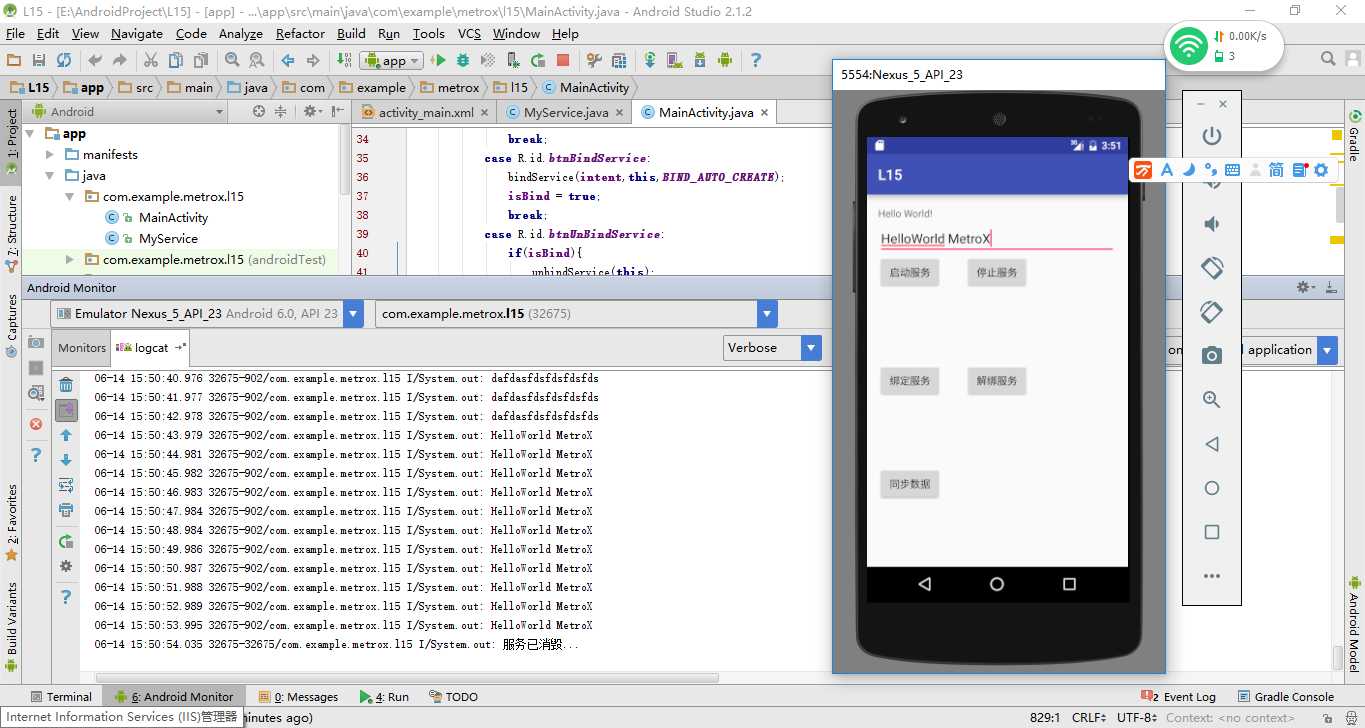Open the Build menu
The height and width of the screenshot is (728, 1365).
(x=351, y=33)
